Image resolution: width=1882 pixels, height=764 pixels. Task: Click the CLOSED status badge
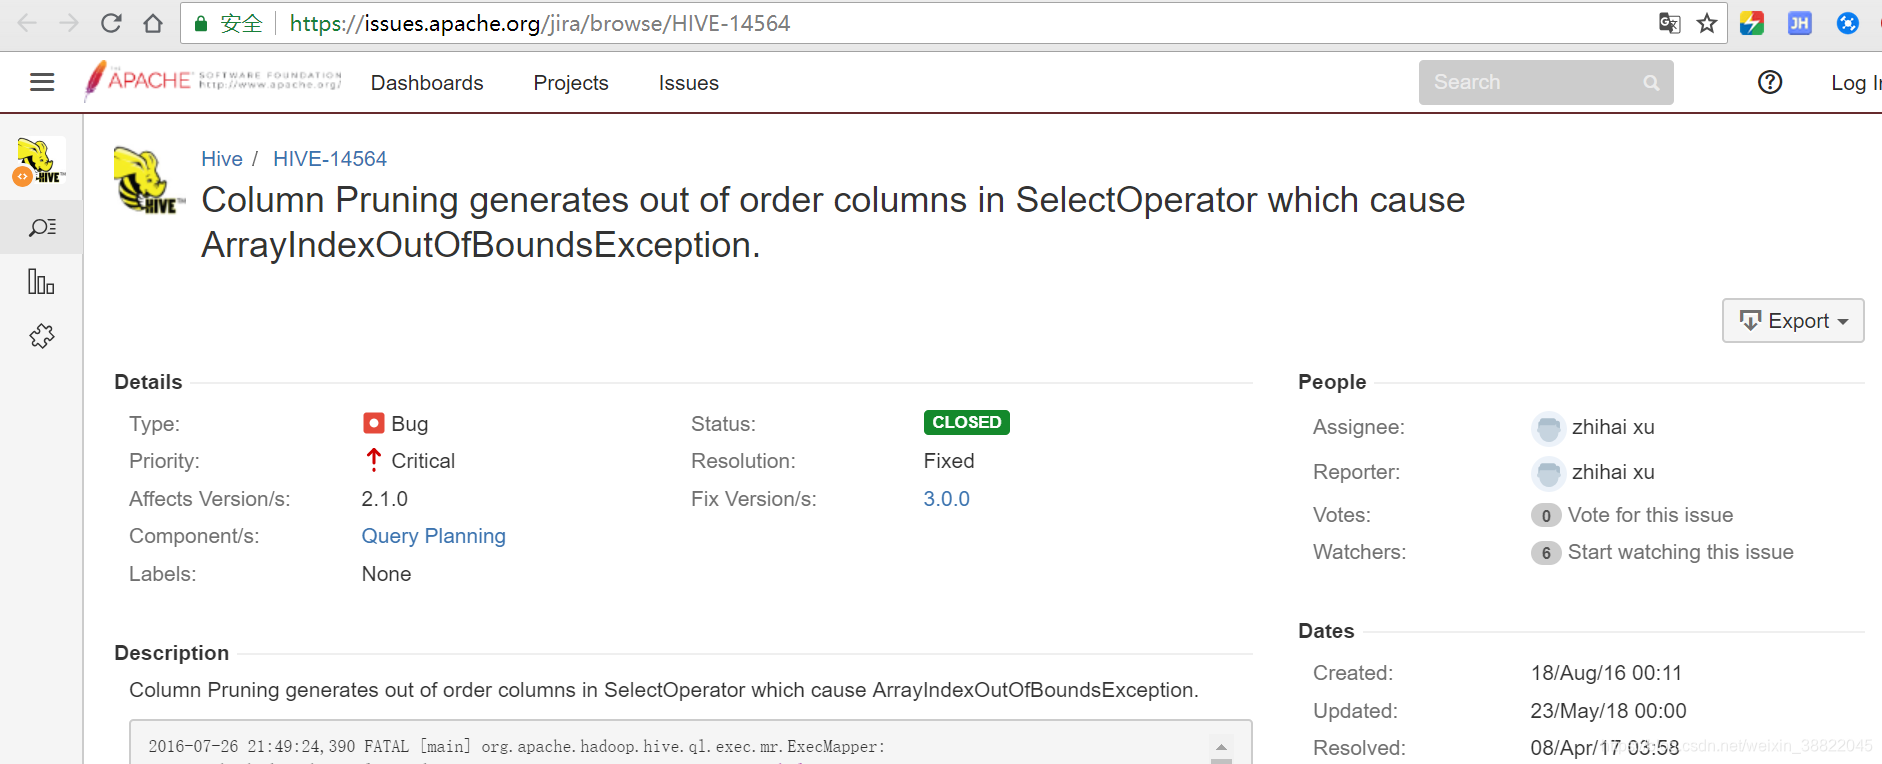point(967,422)
